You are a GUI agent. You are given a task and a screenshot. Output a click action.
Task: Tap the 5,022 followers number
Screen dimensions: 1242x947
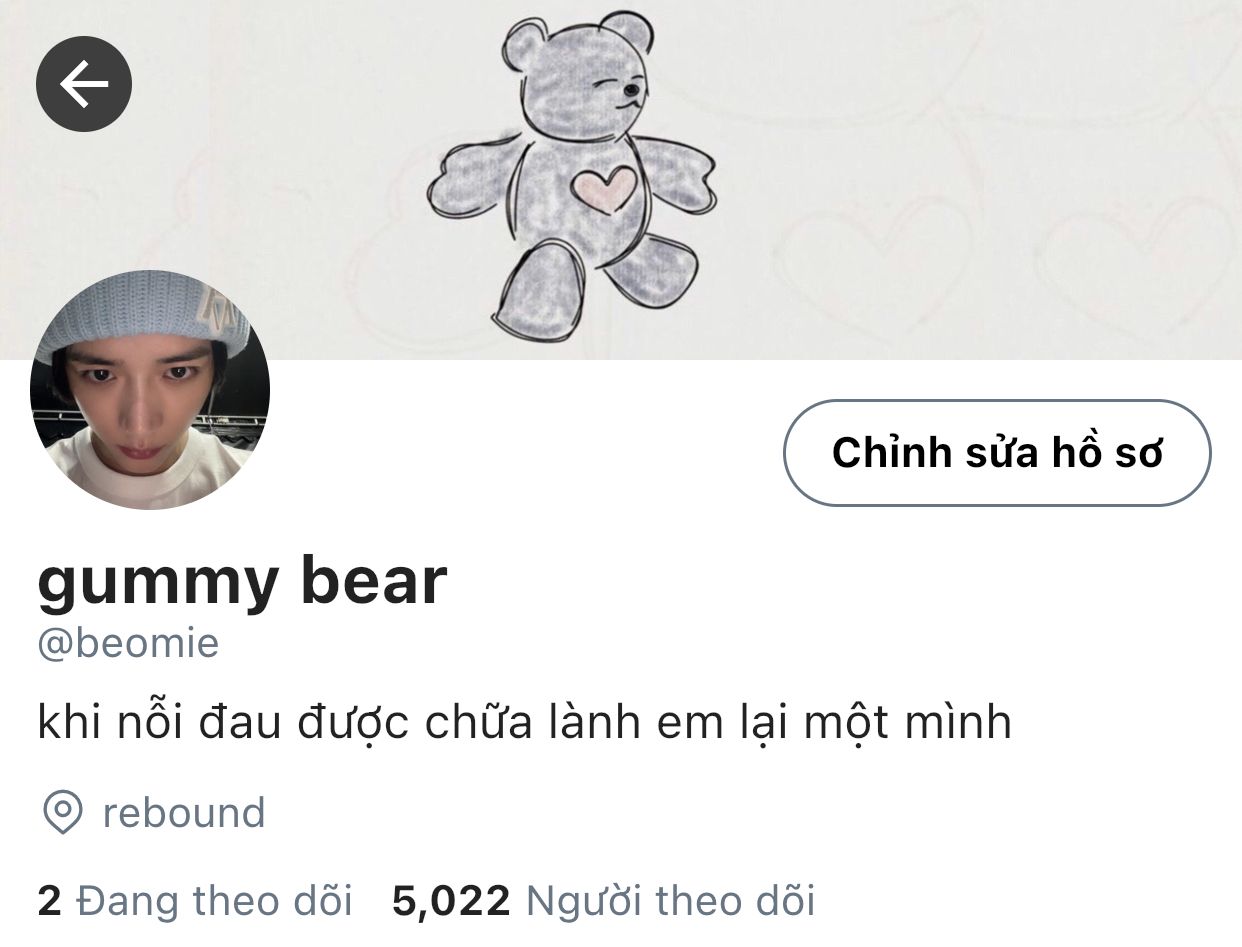[x=451, y=901]
